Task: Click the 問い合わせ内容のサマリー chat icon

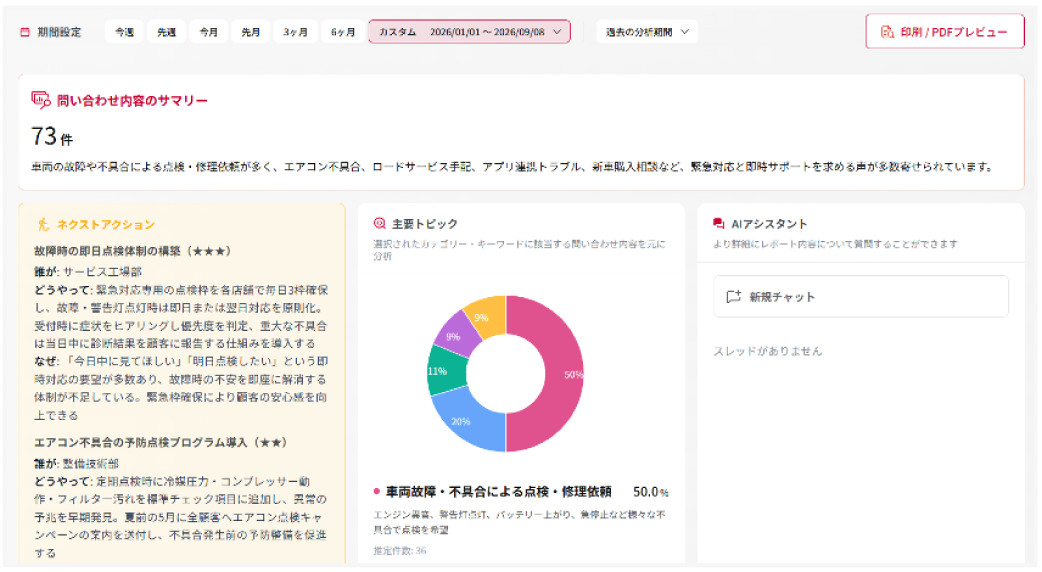Action: (x=41, y=100)
